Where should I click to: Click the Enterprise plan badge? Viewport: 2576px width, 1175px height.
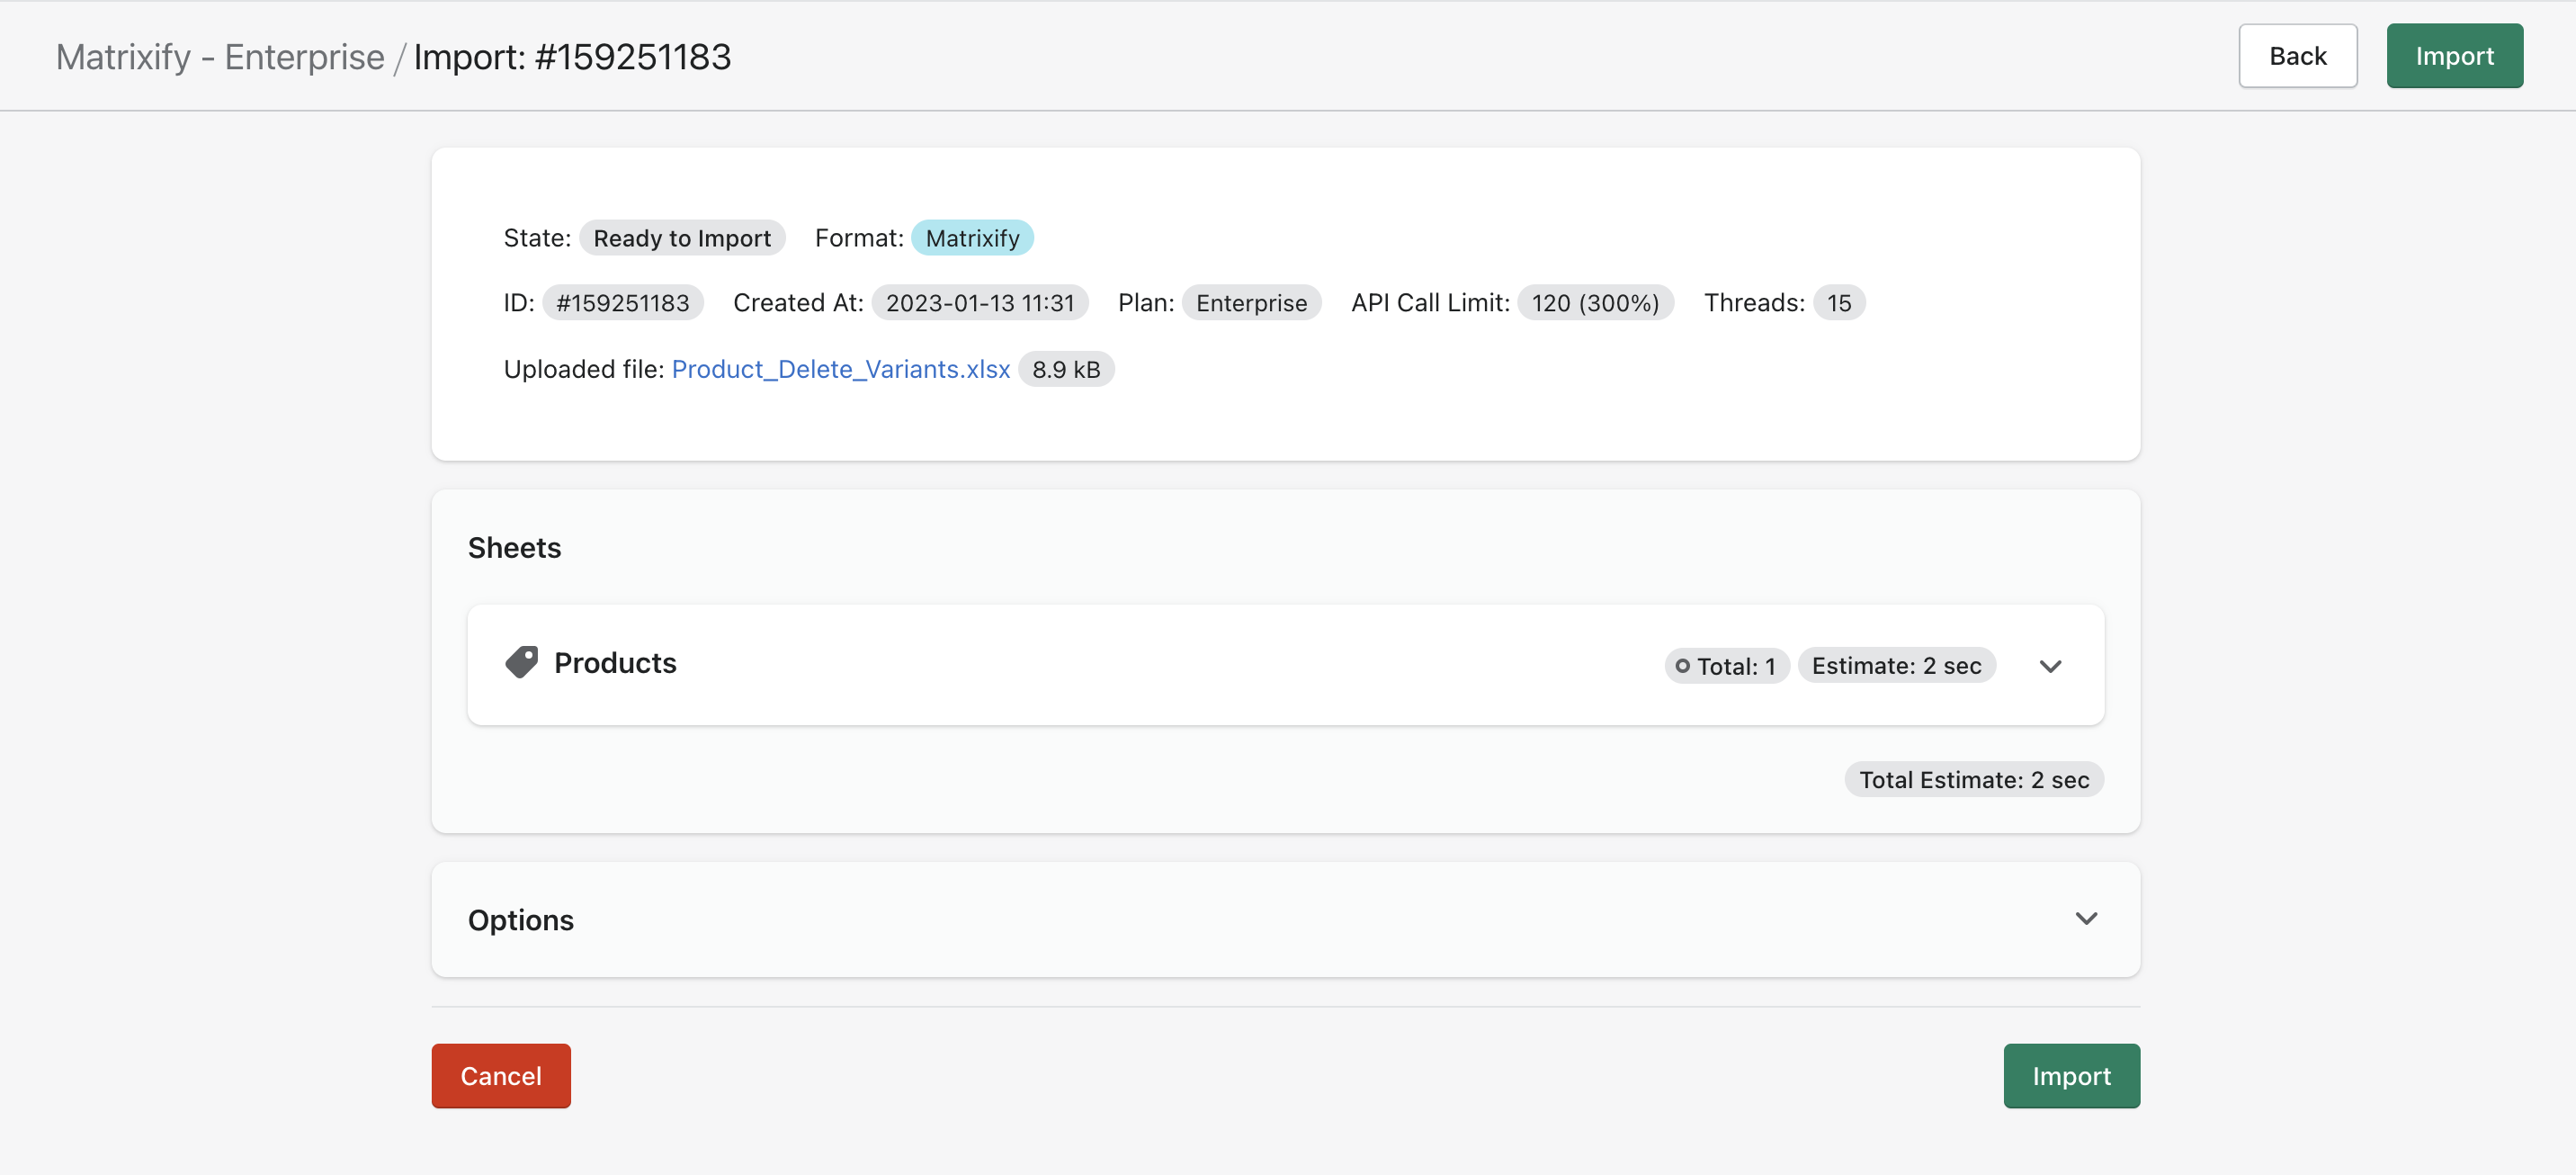(x=1251, y=303)
